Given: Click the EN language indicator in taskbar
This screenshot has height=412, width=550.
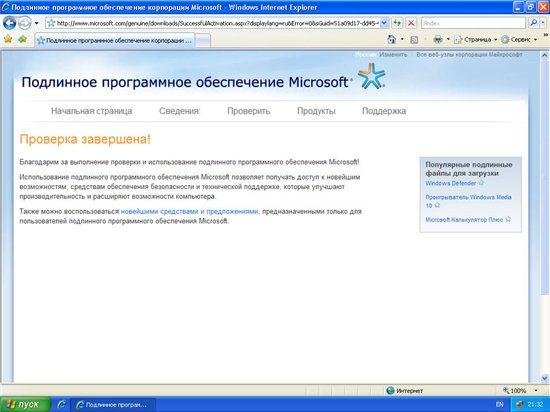Looking at the screenshot, I should (x=499, y=405).
